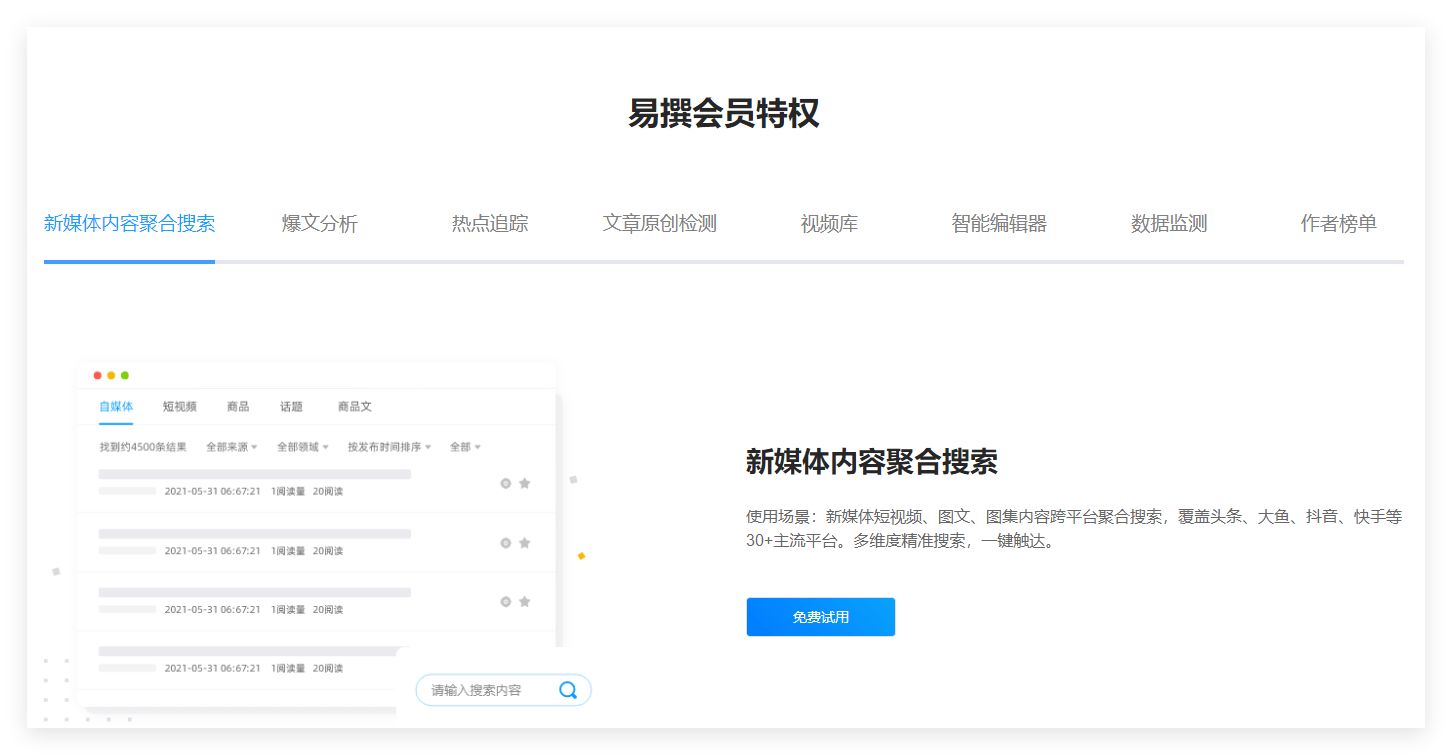Choose the 商品 tab in the preview

[x=238, y=406]
